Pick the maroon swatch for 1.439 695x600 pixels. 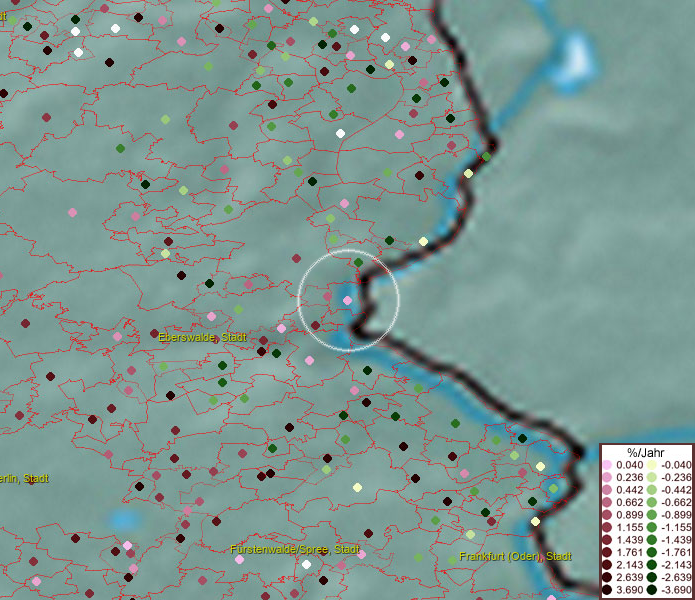607,540
